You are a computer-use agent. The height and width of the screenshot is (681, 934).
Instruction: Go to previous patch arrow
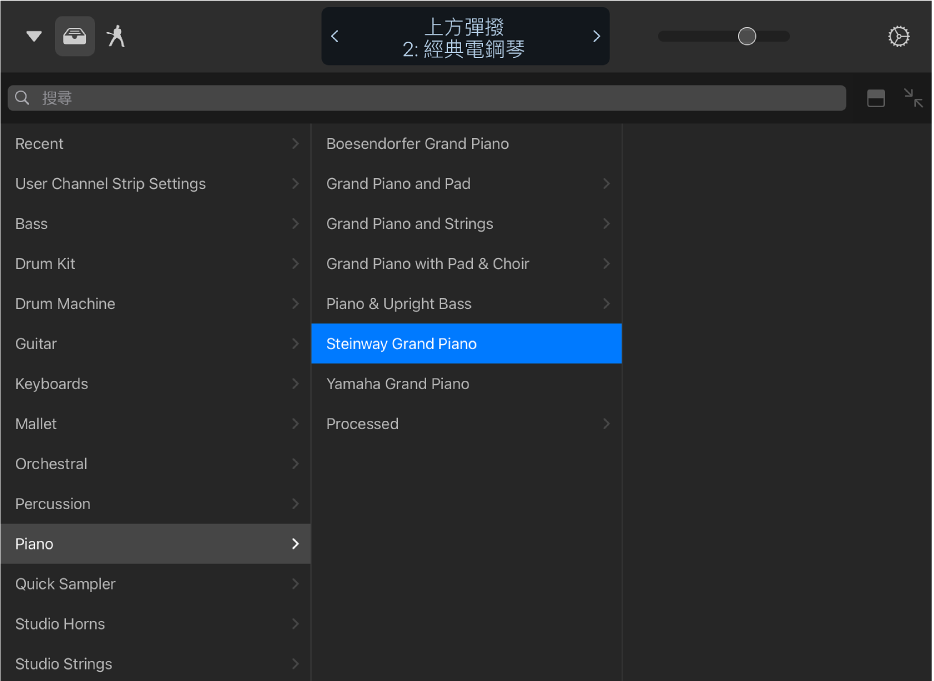pos(335,36)
